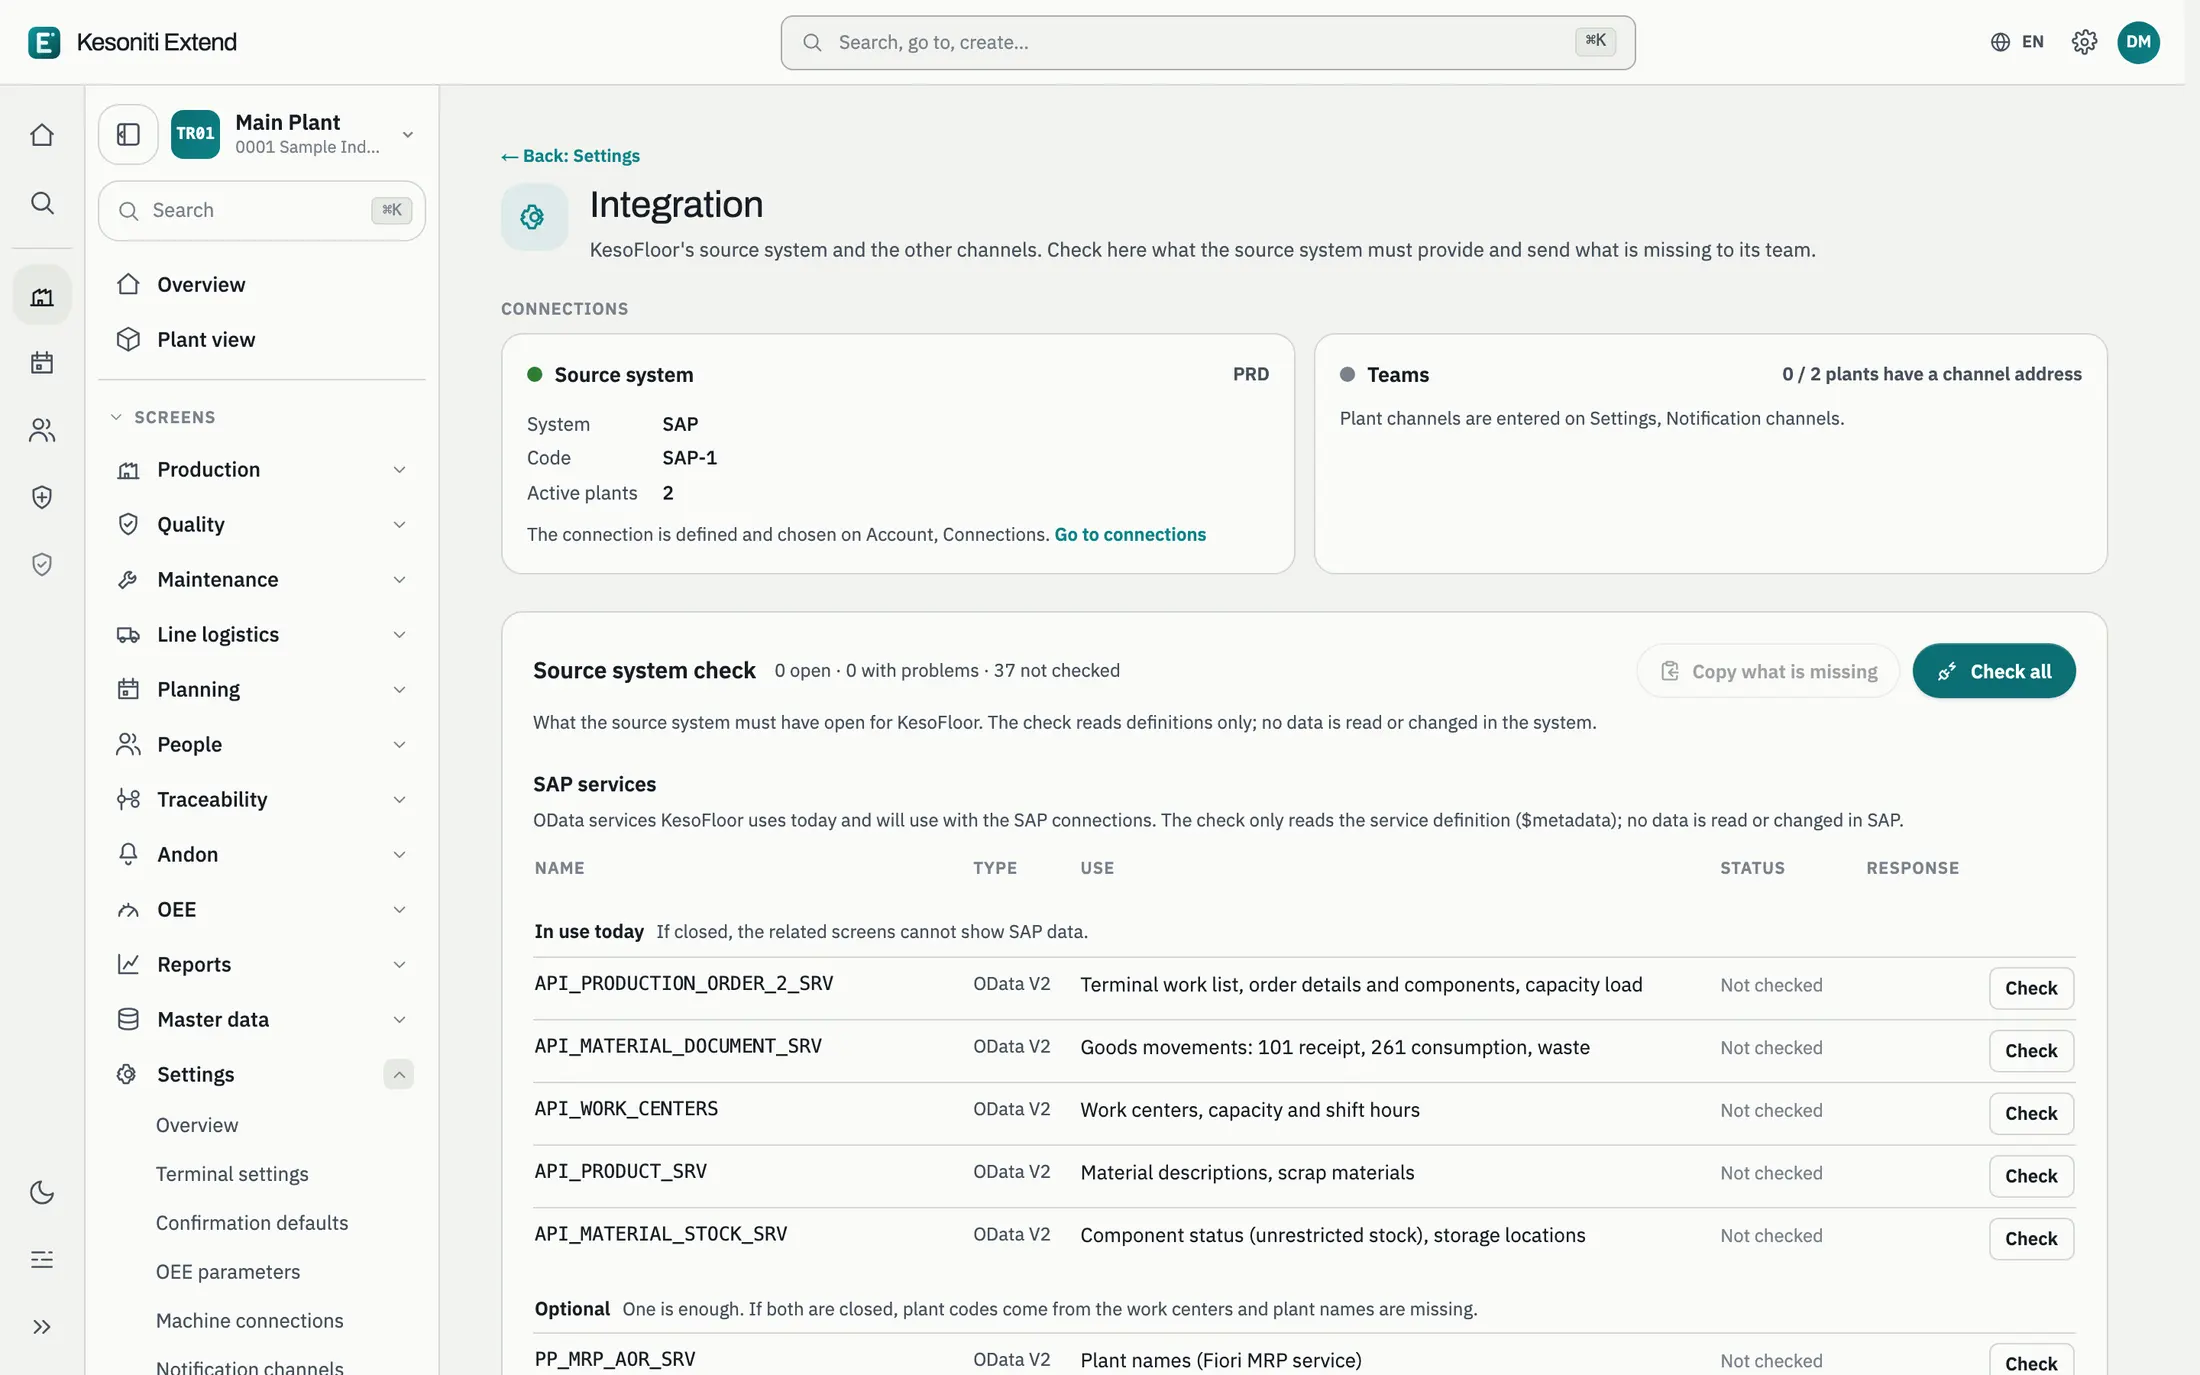Expand the rail with the double chevron

[42, 1327]
